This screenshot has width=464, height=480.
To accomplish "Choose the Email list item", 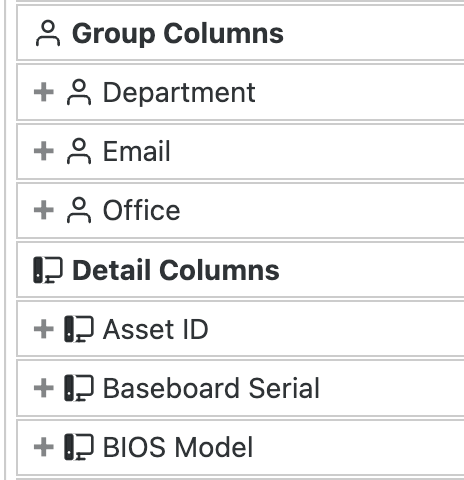I will (240, 151).
